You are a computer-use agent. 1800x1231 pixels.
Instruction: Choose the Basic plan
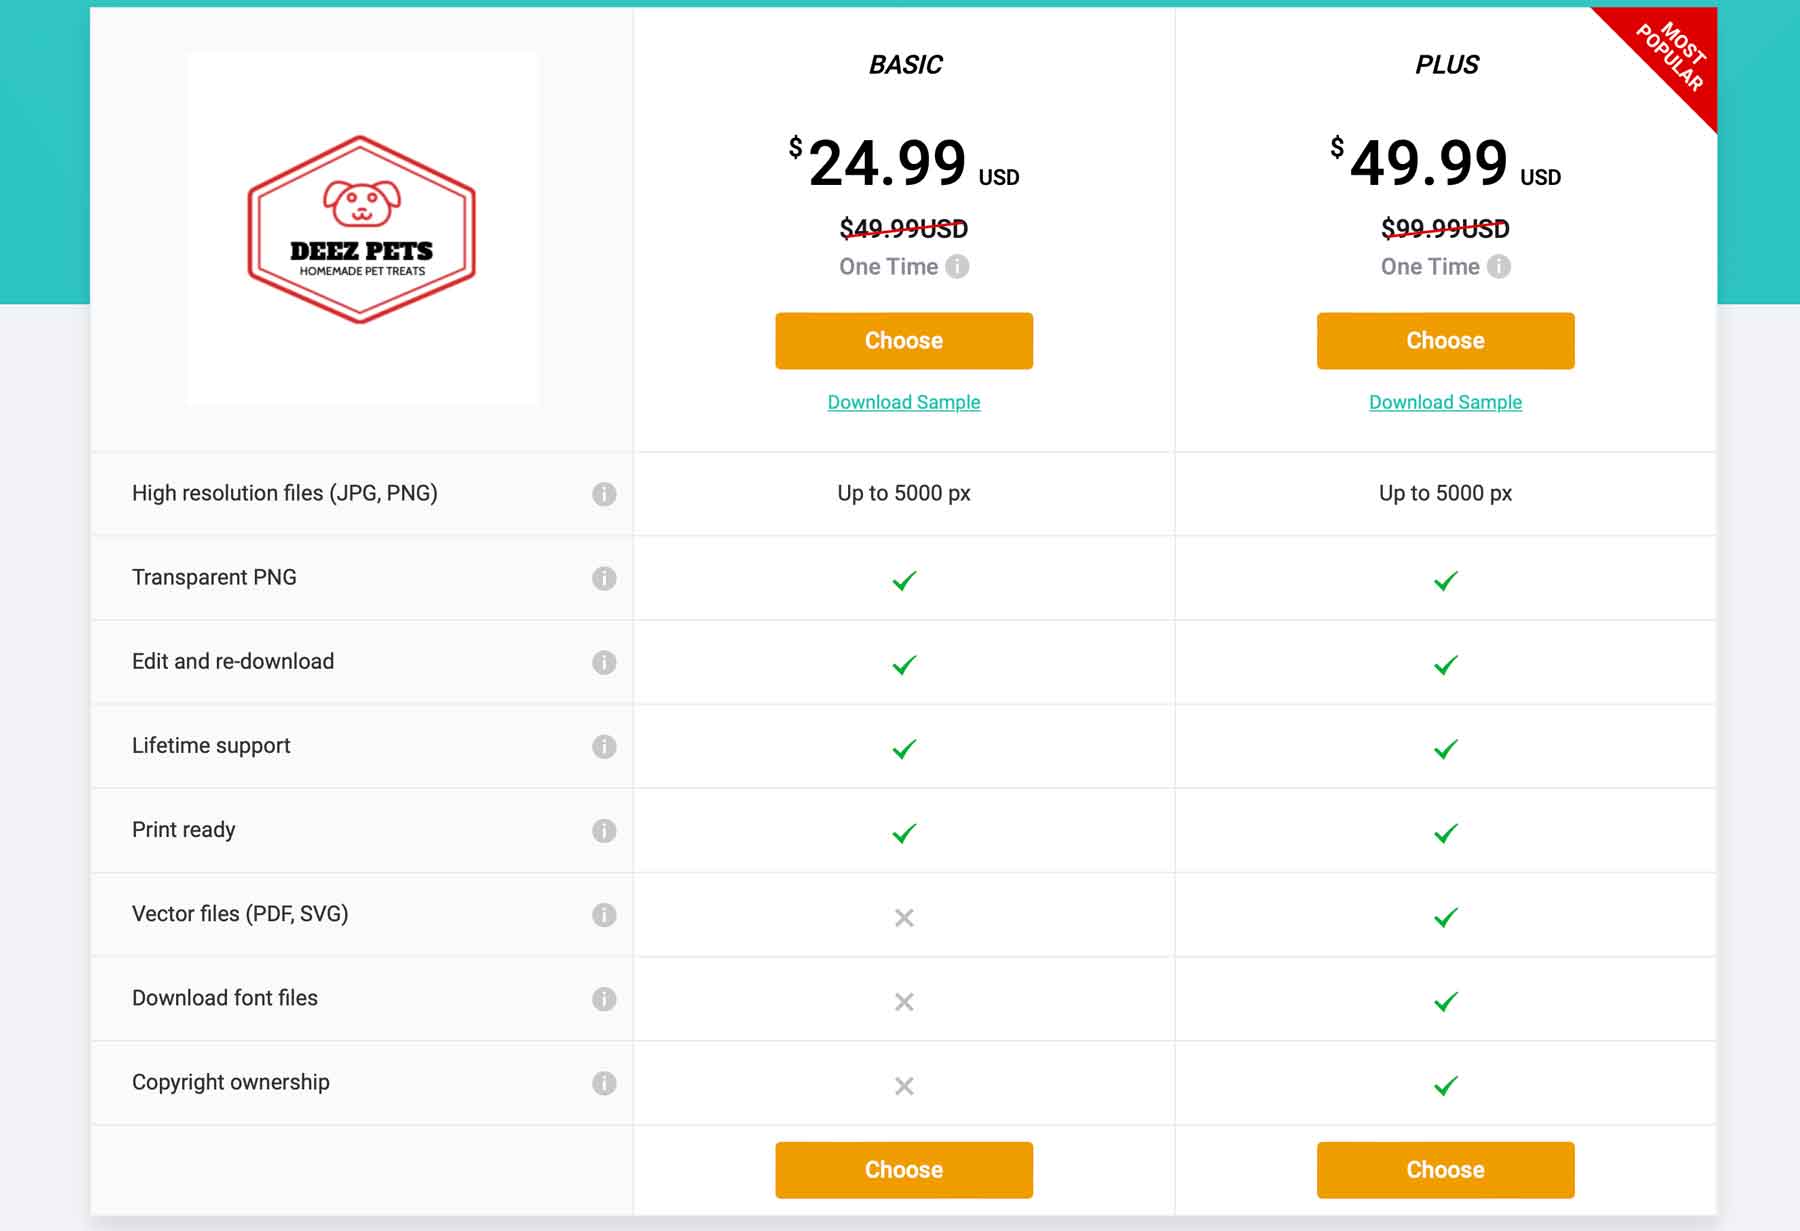click(x=903, y=340)
